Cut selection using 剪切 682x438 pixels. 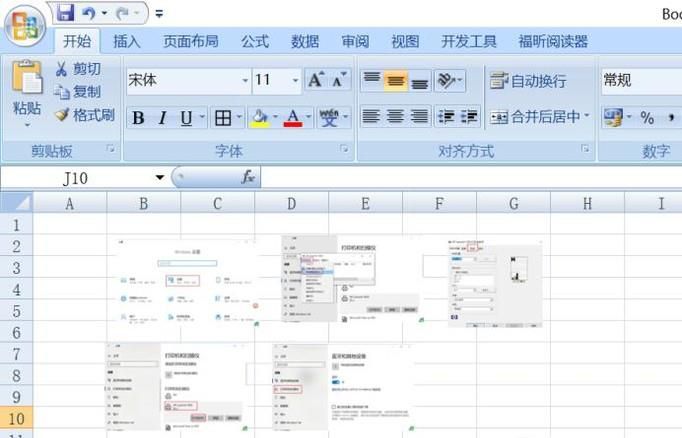coord(78,69)
